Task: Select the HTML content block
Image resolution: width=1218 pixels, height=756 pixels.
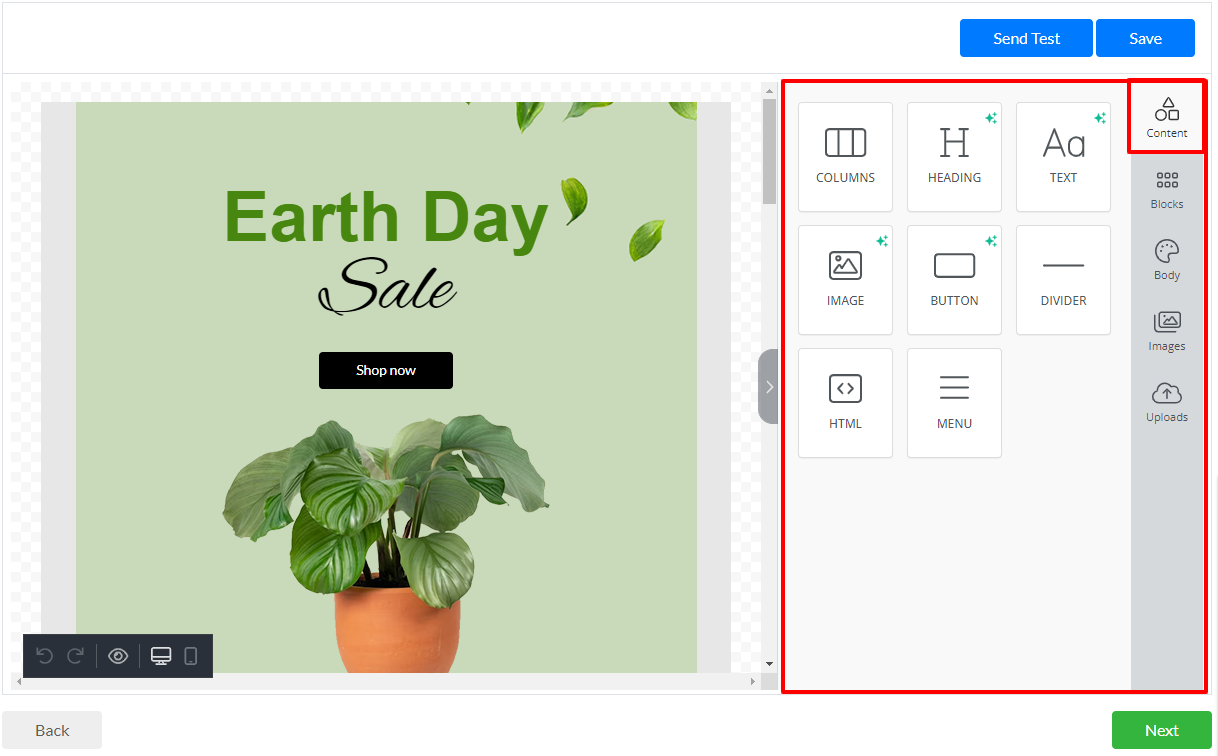Action: pyautogui.click(x=845, y=403)
